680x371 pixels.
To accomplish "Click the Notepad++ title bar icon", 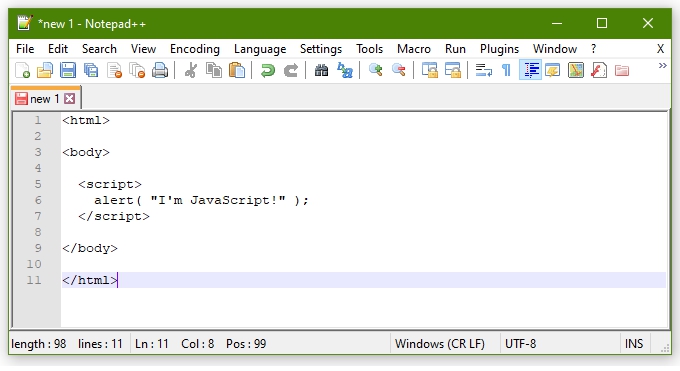I will click(24, 23).
